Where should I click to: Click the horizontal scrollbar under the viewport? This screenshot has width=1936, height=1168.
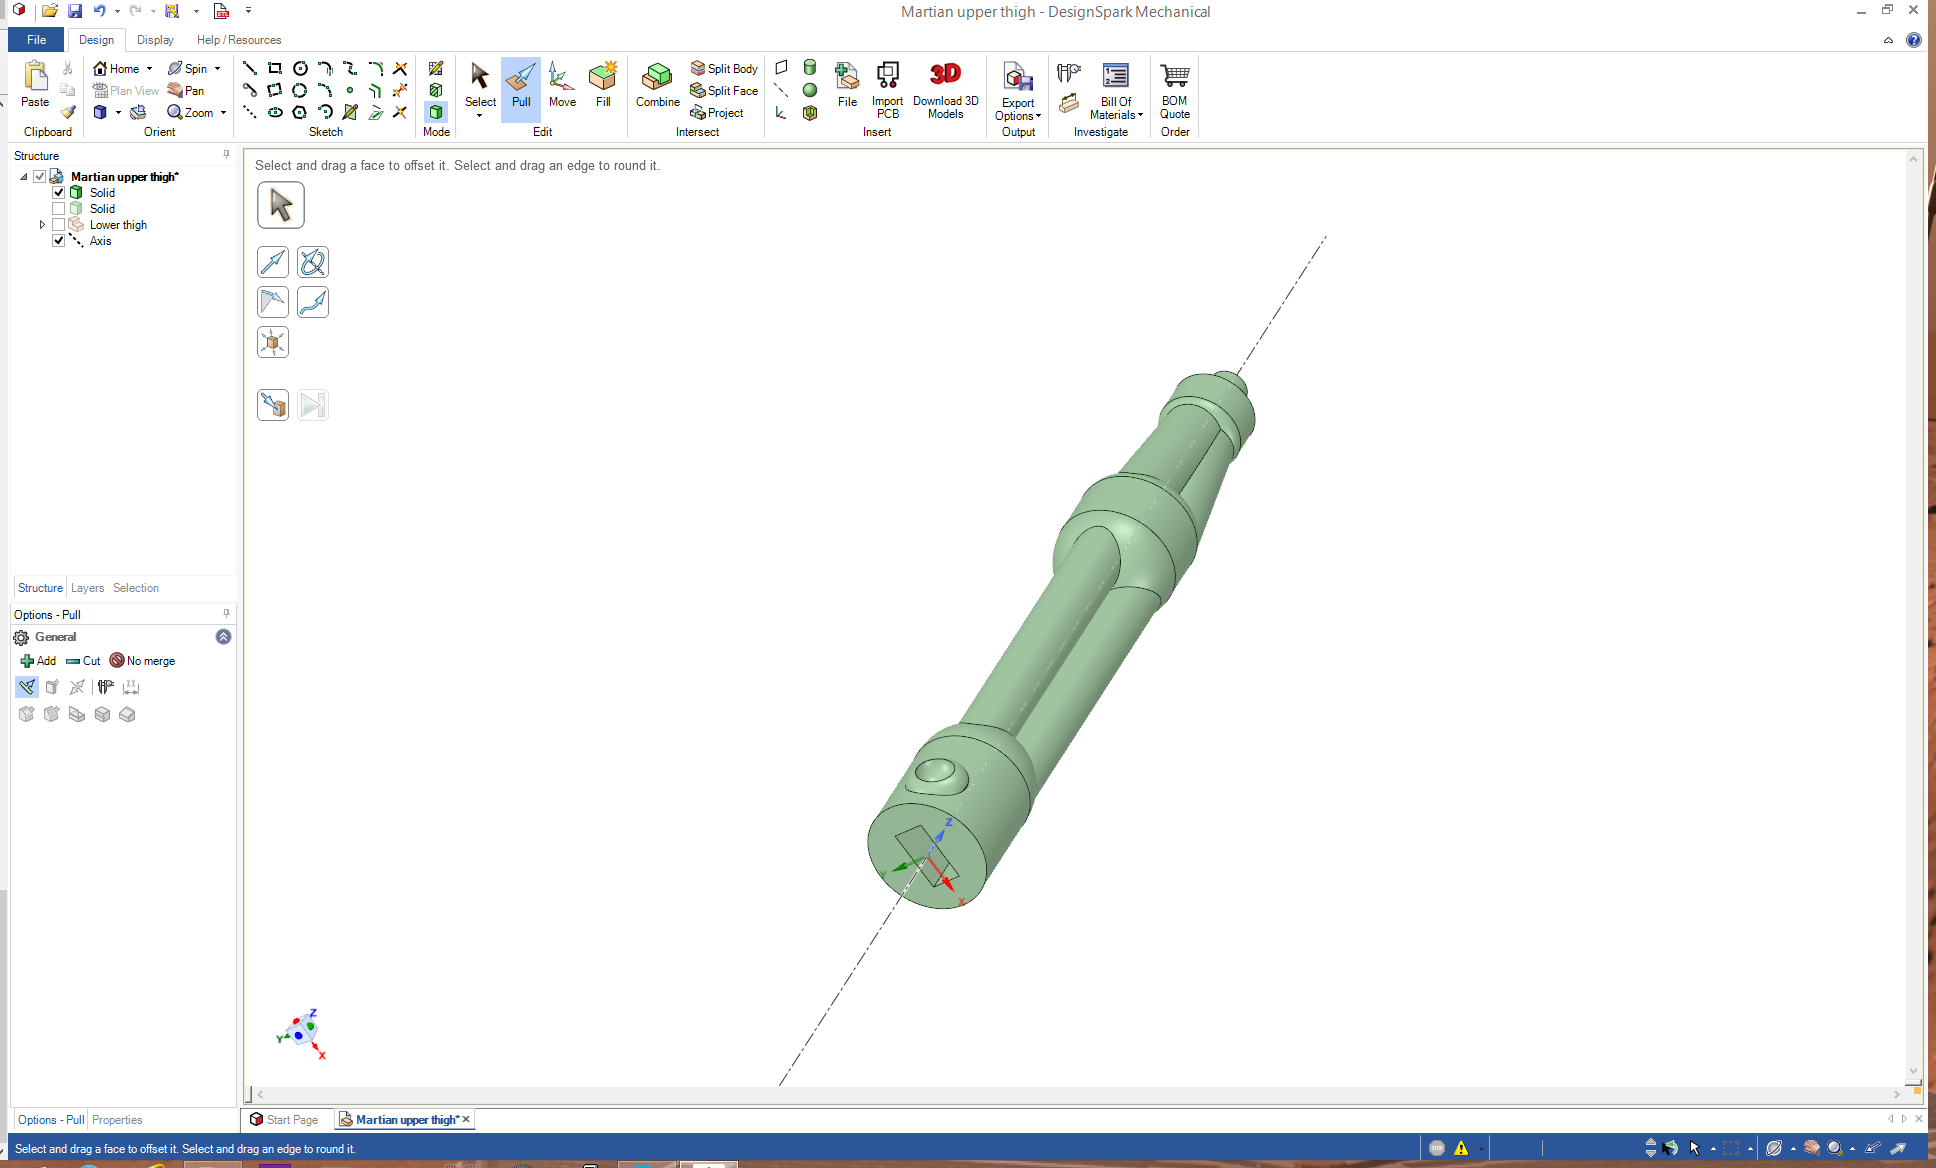1078,1094
